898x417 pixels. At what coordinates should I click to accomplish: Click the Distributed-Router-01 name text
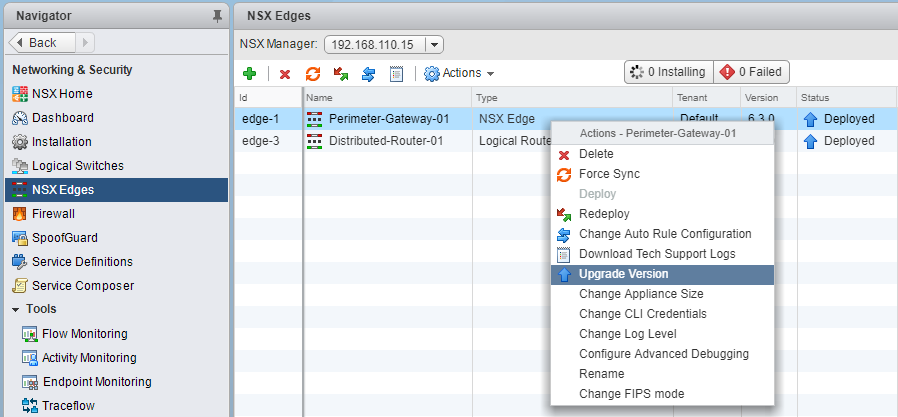(386, 141)
